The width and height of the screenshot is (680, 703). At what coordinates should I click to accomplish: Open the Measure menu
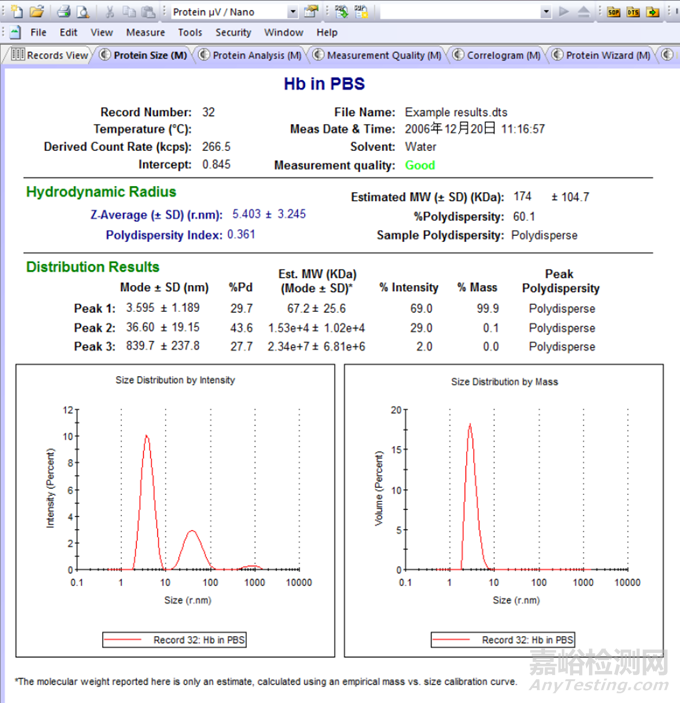145,32
